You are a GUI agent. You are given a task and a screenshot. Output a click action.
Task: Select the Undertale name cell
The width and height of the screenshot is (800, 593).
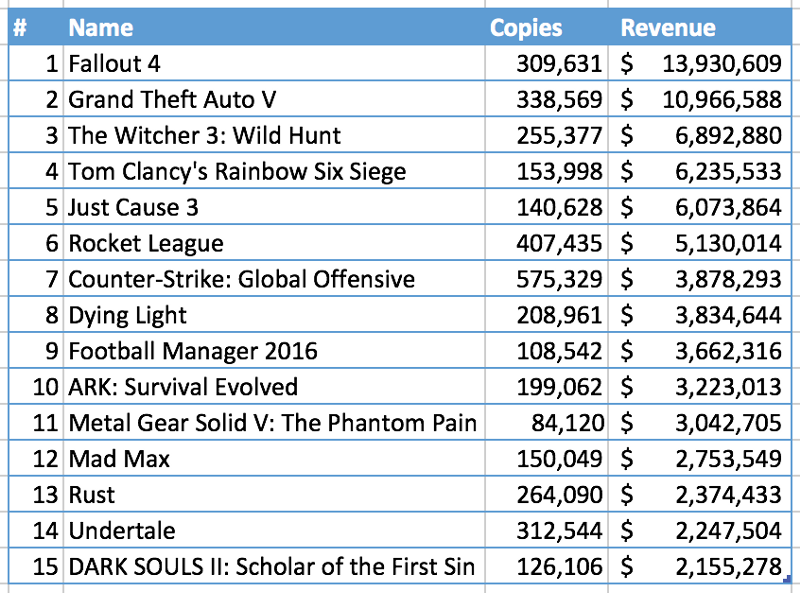click(x=274, y=530)
